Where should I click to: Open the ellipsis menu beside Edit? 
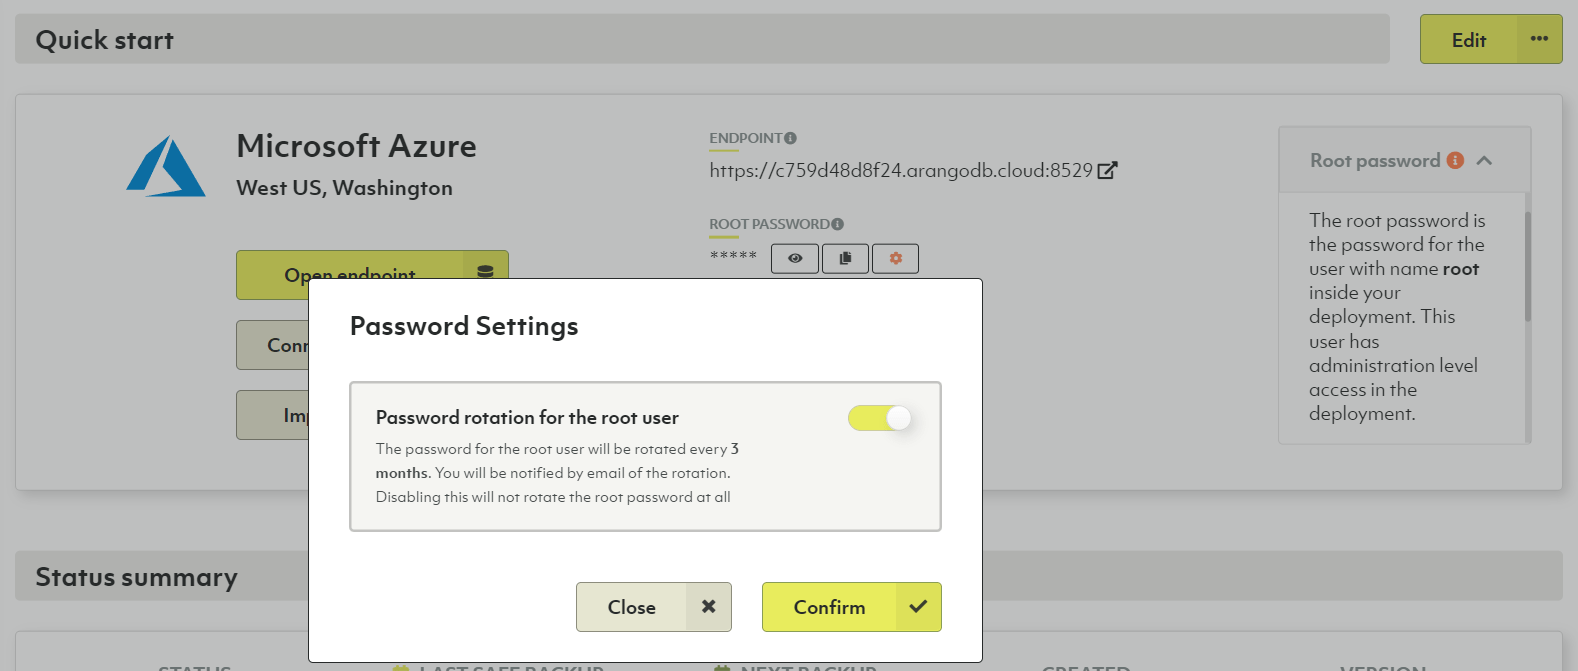[1539, 40]
